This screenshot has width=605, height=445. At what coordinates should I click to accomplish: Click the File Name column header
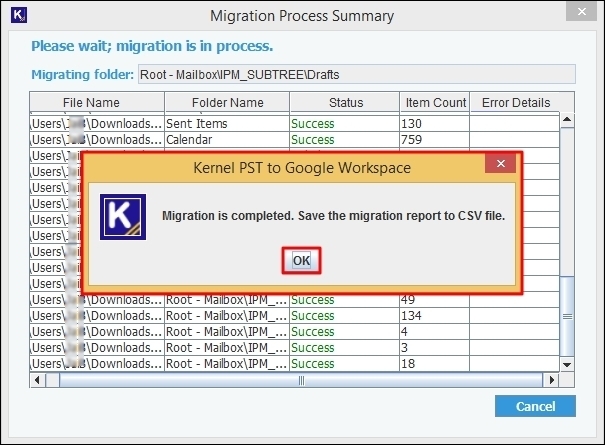(97, 103)
